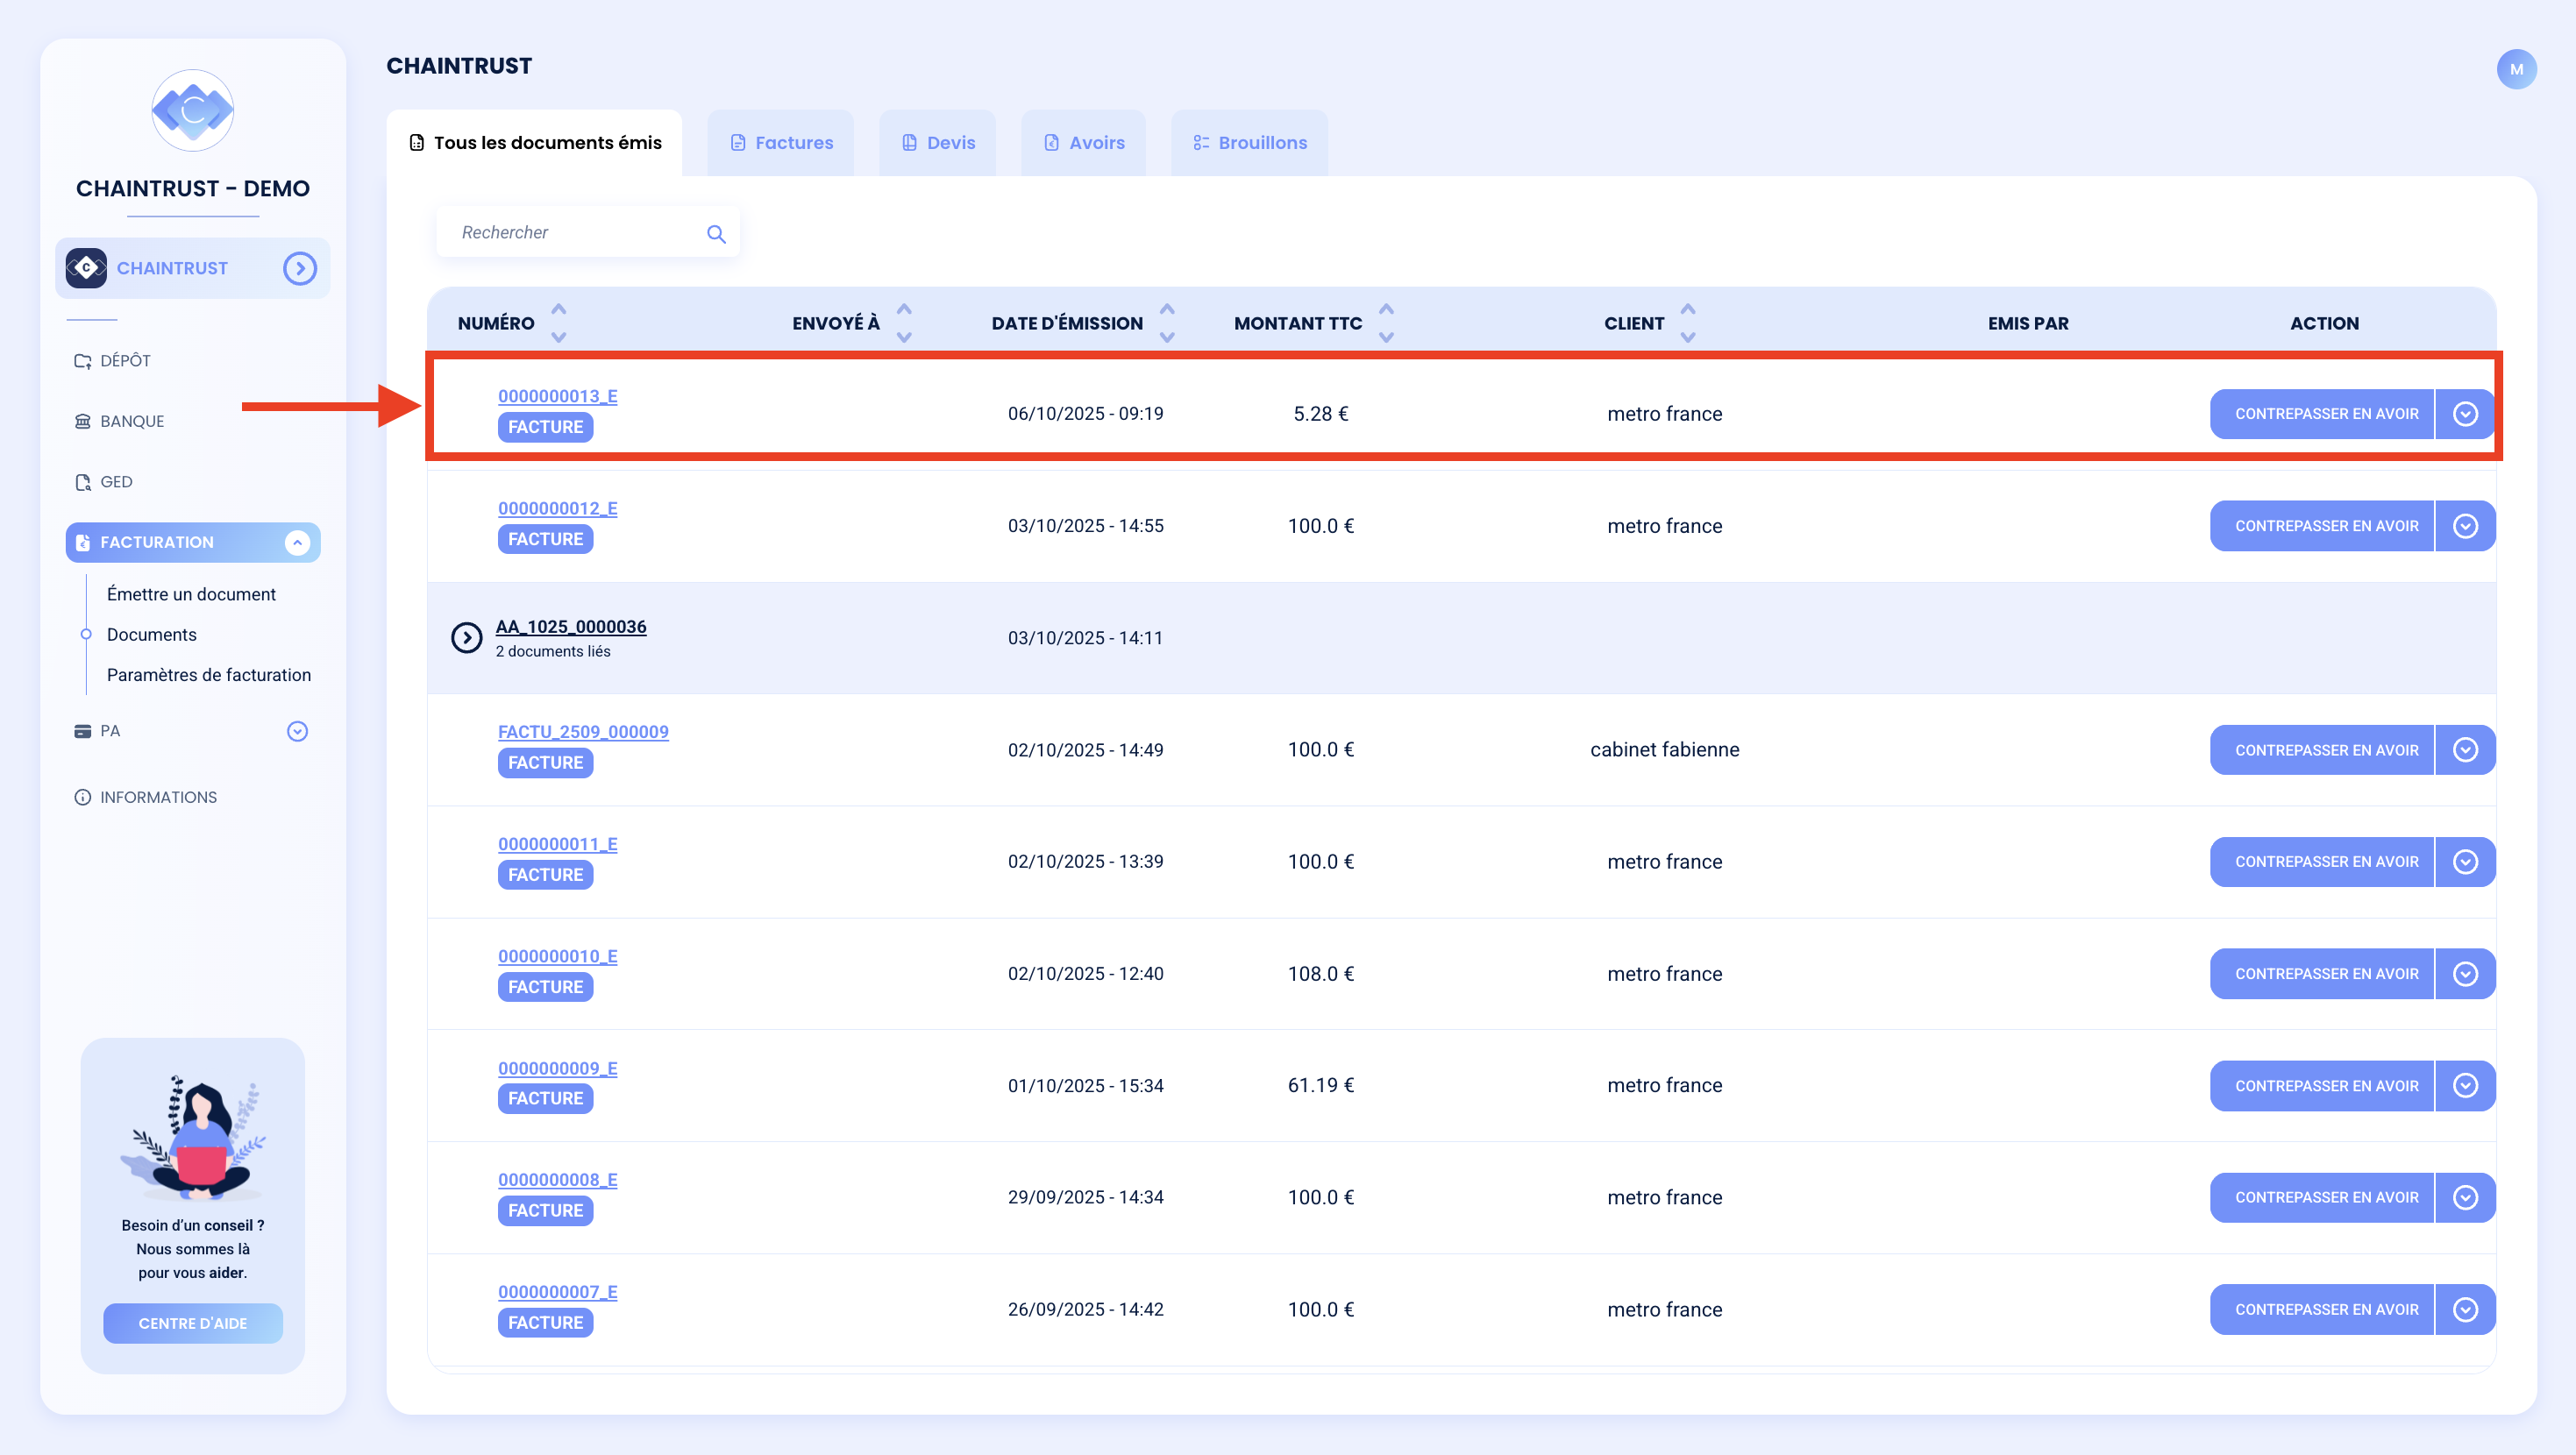Select Documents in Facturation submenu
The width and height of the screenshot is (2576, 1455).
point(152,634)
